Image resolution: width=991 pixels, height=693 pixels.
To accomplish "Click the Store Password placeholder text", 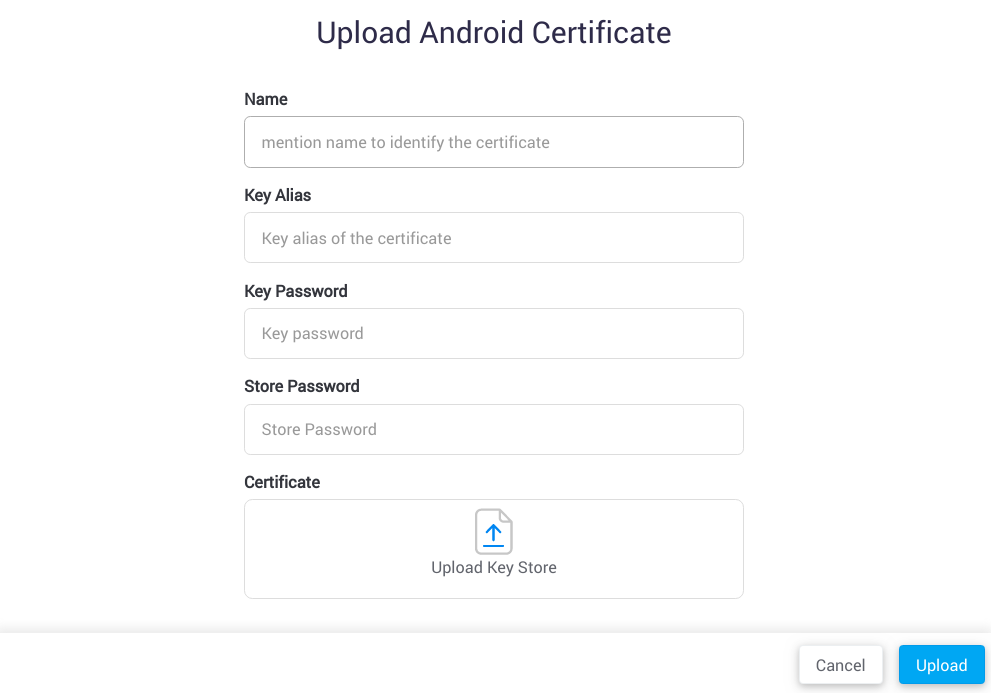I will [318, 429].
